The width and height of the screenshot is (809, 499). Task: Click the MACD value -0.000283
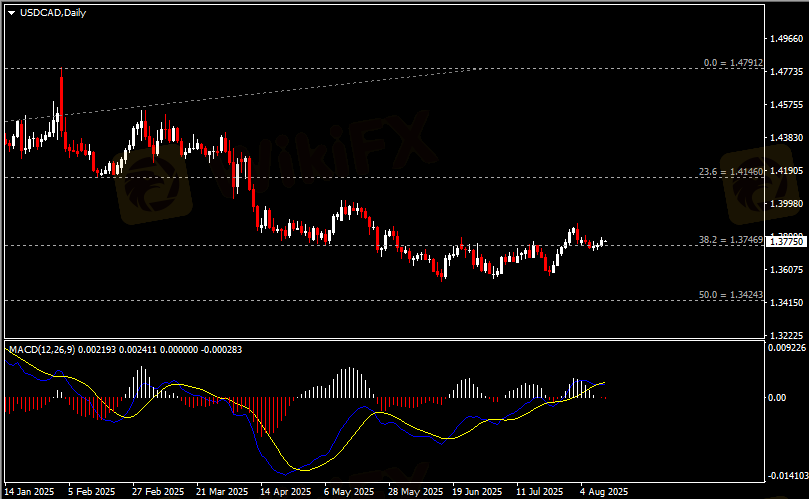click(x=221, y=349)
